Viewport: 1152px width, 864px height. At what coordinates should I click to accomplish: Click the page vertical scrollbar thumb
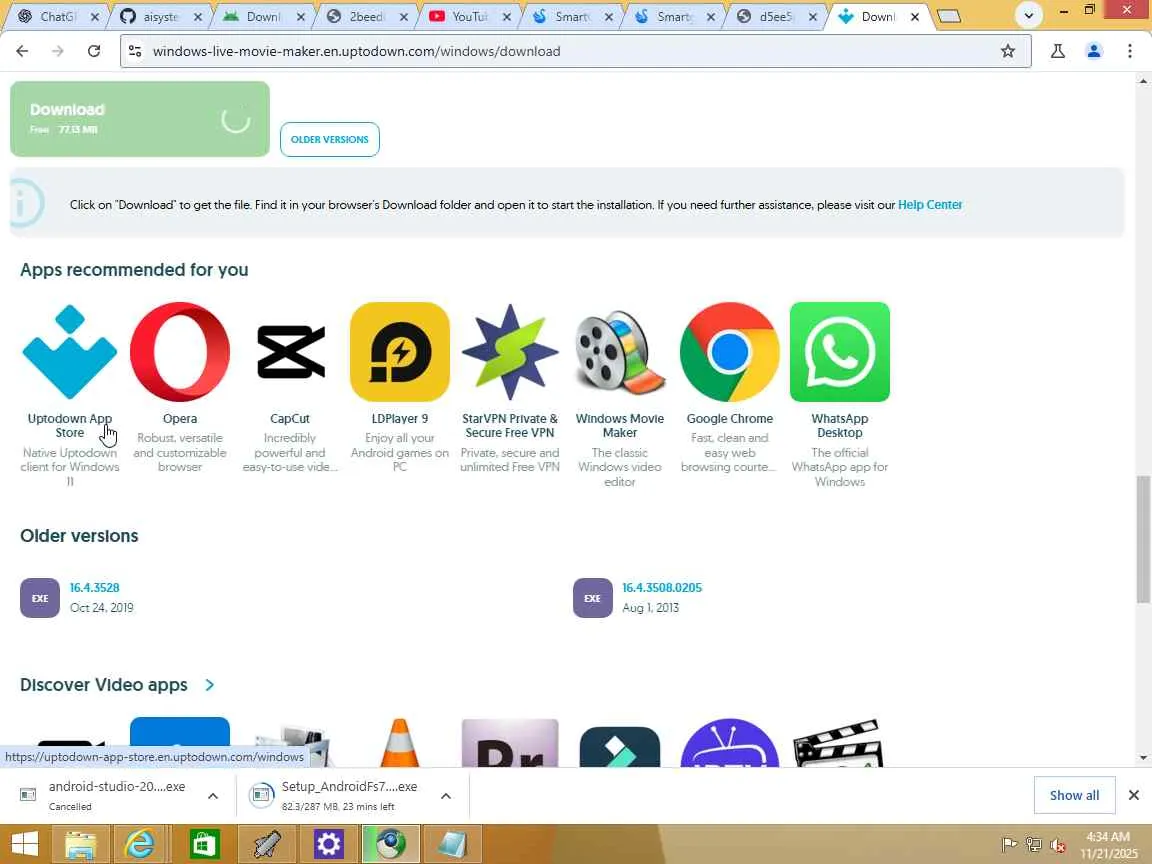[x=1142, y=539]
